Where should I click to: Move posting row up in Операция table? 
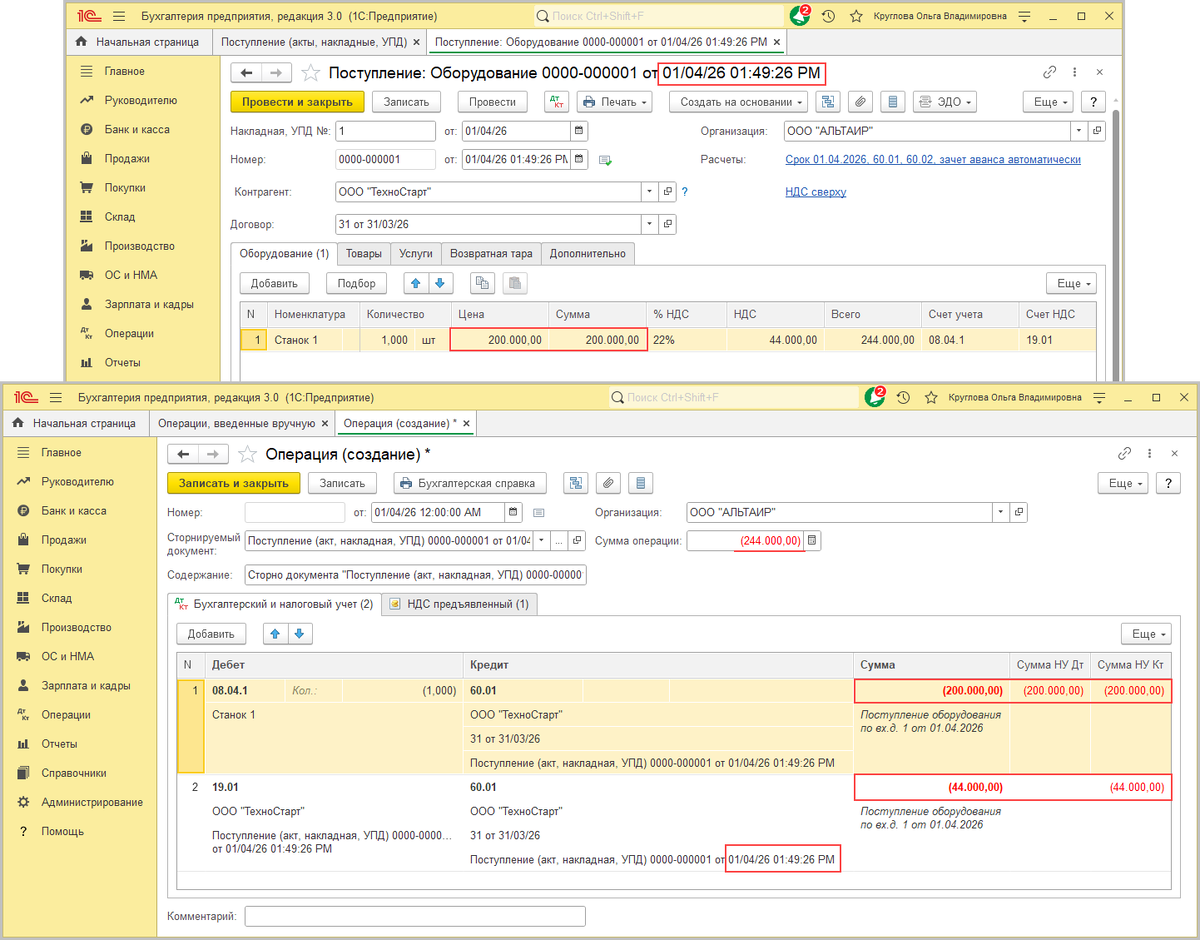[x=276, y=633]
